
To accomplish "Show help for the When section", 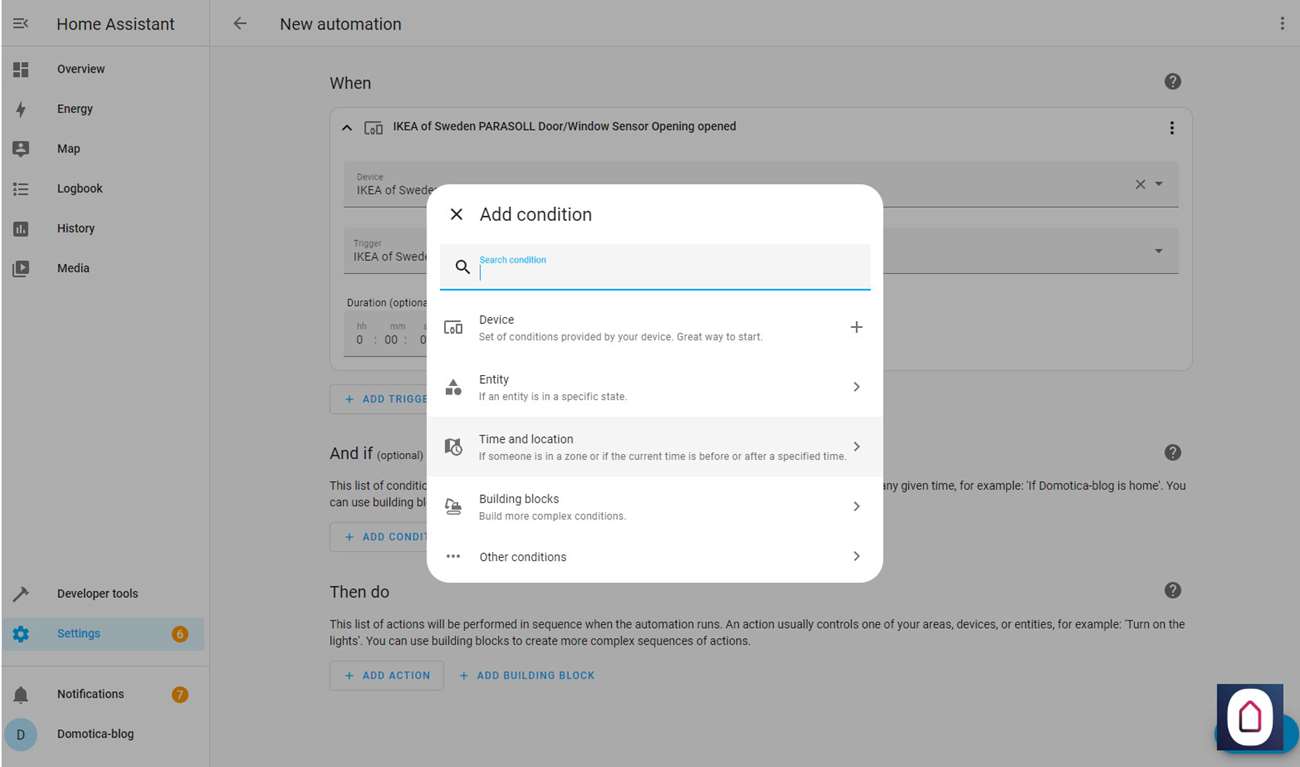I will point(1173,82).
